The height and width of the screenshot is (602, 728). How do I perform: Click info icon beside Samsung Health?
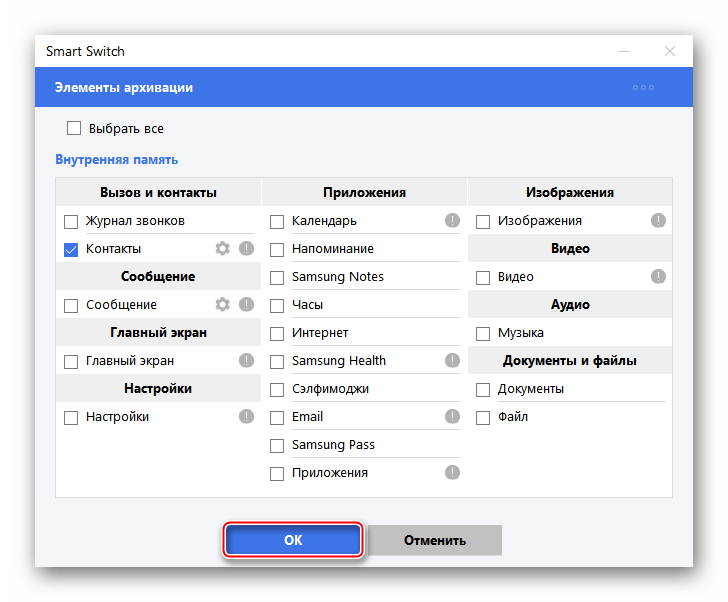[452, 361]
